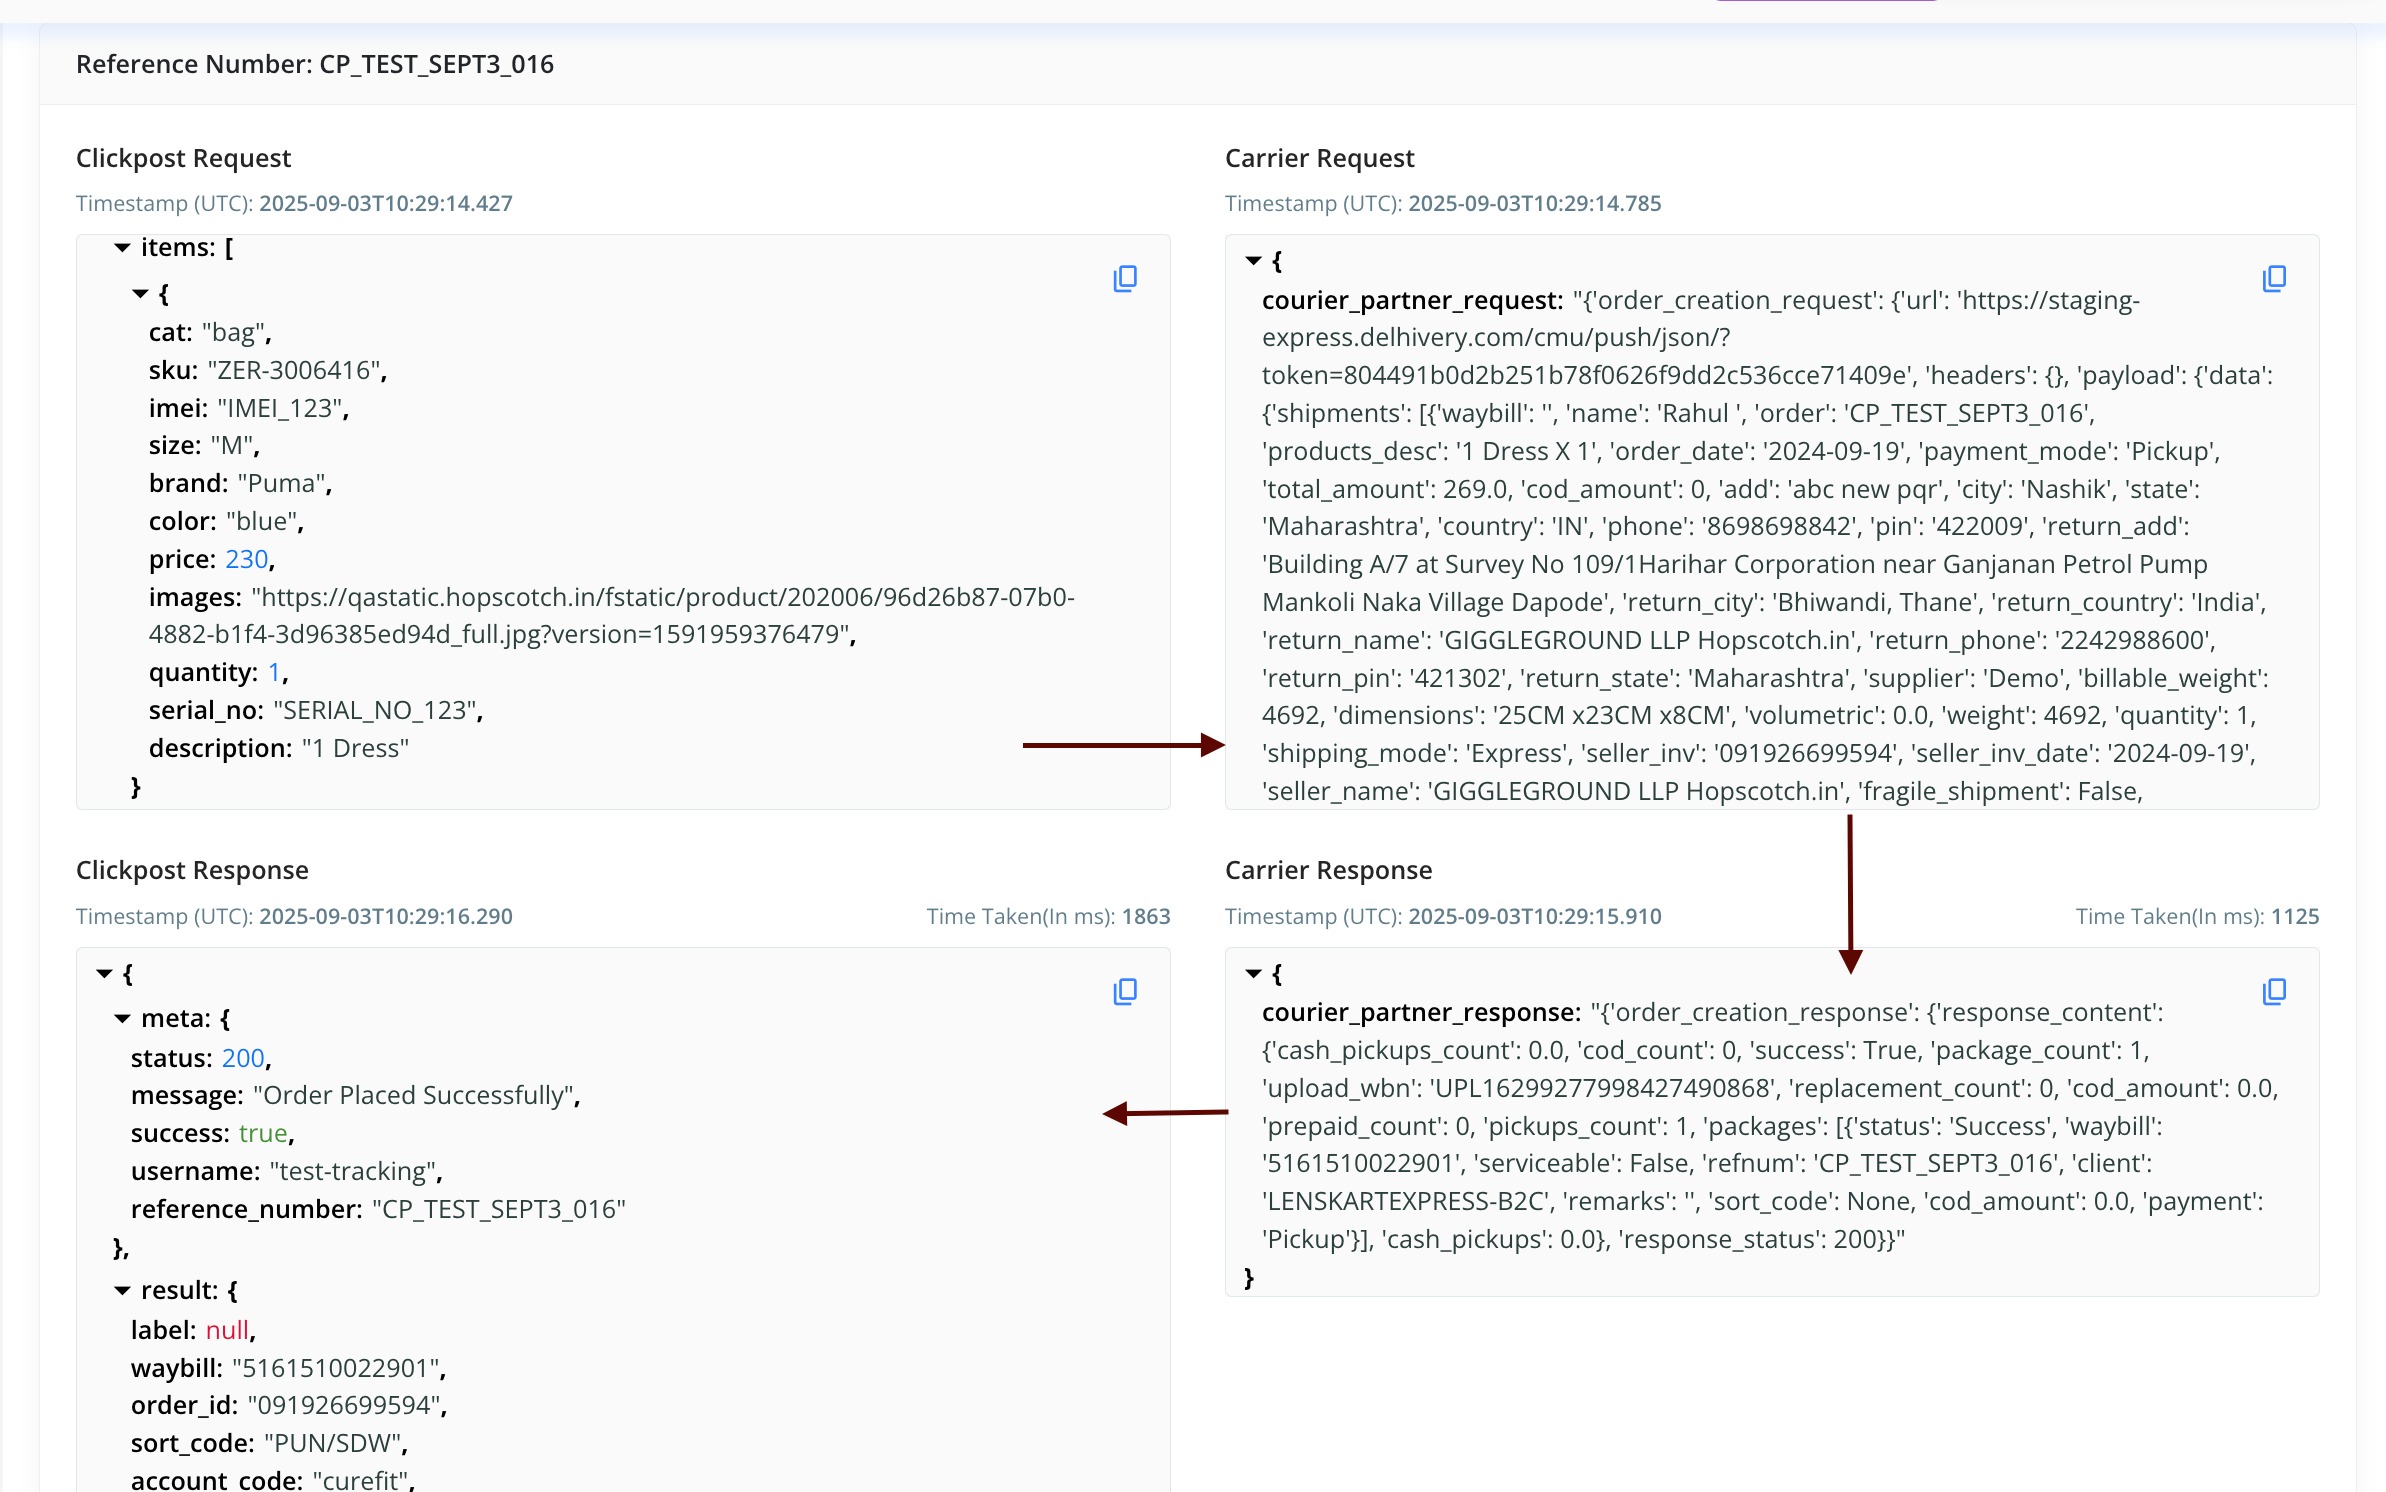Collapse Carrier Request root object
Screen dimensions: 2386x1492
pos(1253,261)
